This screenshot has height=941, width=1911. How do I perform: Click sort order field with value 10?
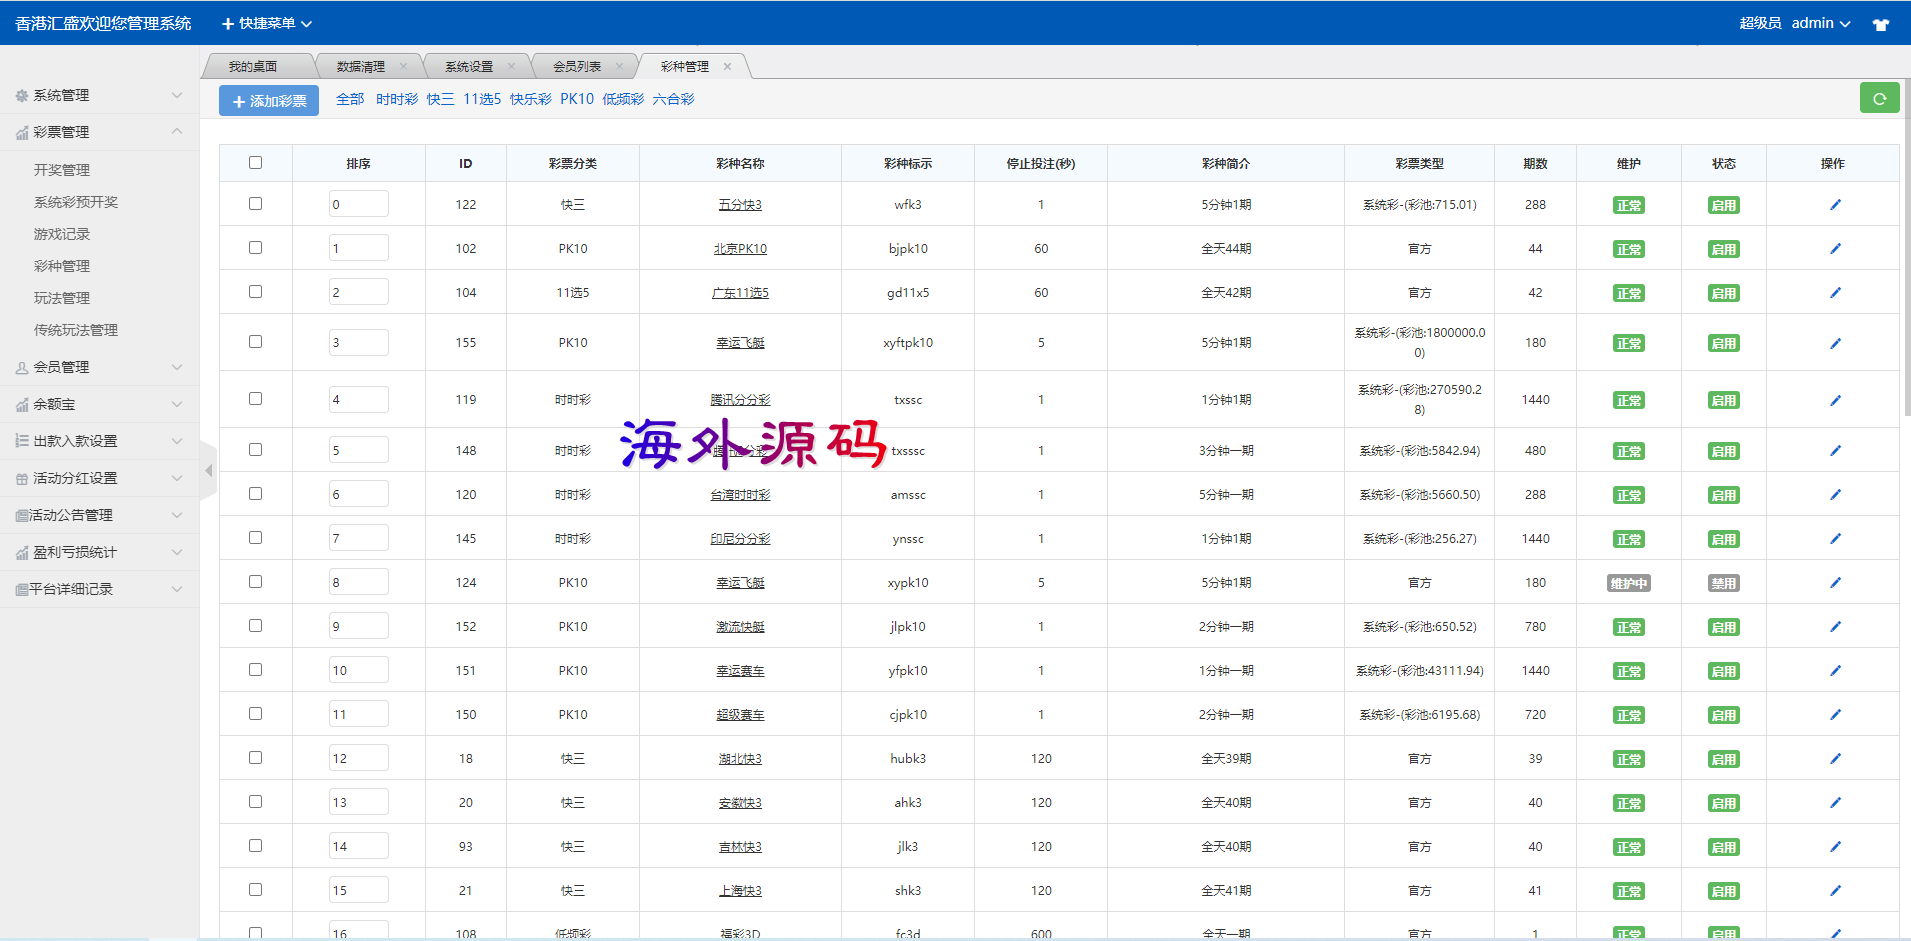pos(359,670)
